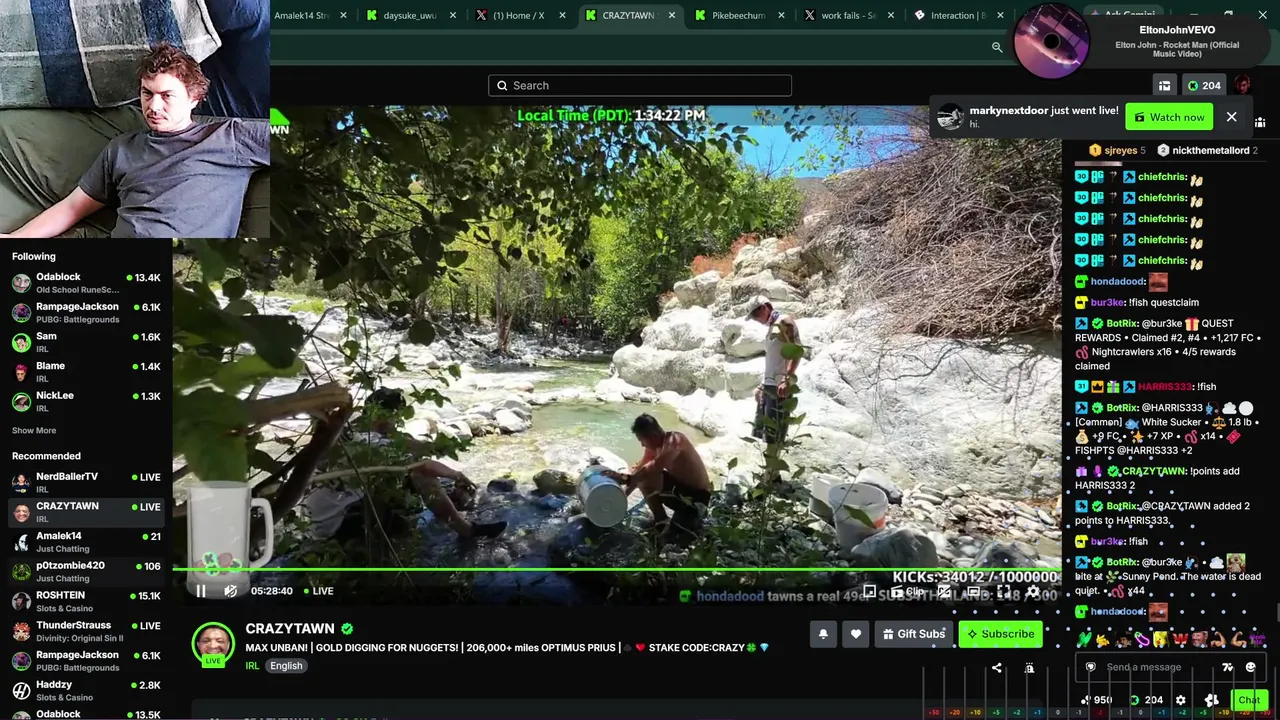The image size is (1280, 720).
Task: Click the 204 Kicks balance below chat
Action: pos(1146,700)
